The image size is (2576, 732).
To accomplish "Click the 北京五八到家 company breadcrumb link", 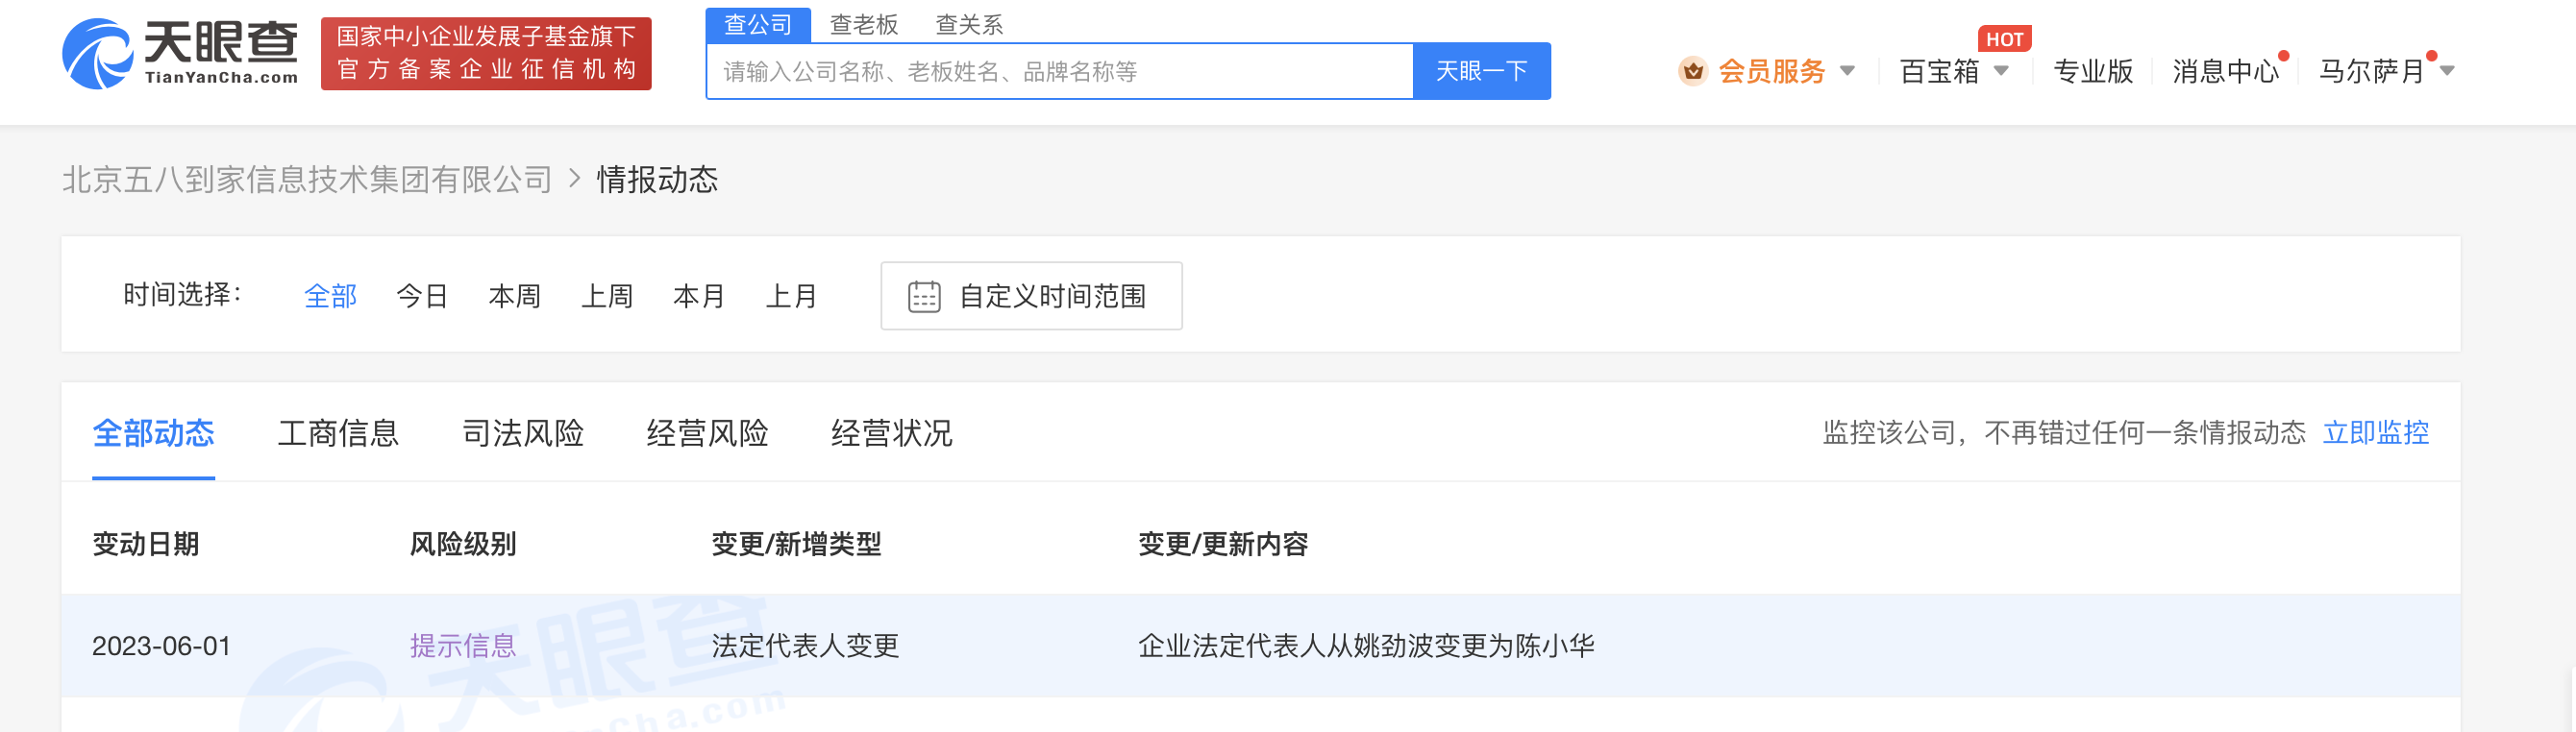I will [x=307, y=179].
